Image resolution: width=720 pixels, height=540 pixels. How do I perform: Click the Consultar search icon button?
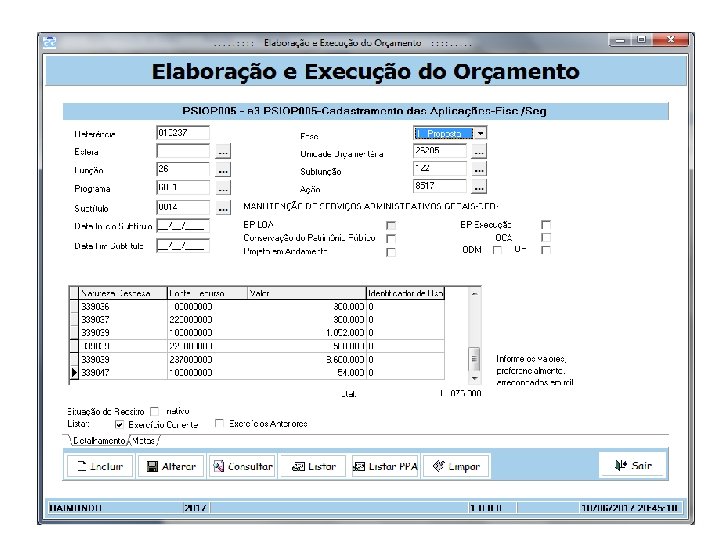coord(242,467)
